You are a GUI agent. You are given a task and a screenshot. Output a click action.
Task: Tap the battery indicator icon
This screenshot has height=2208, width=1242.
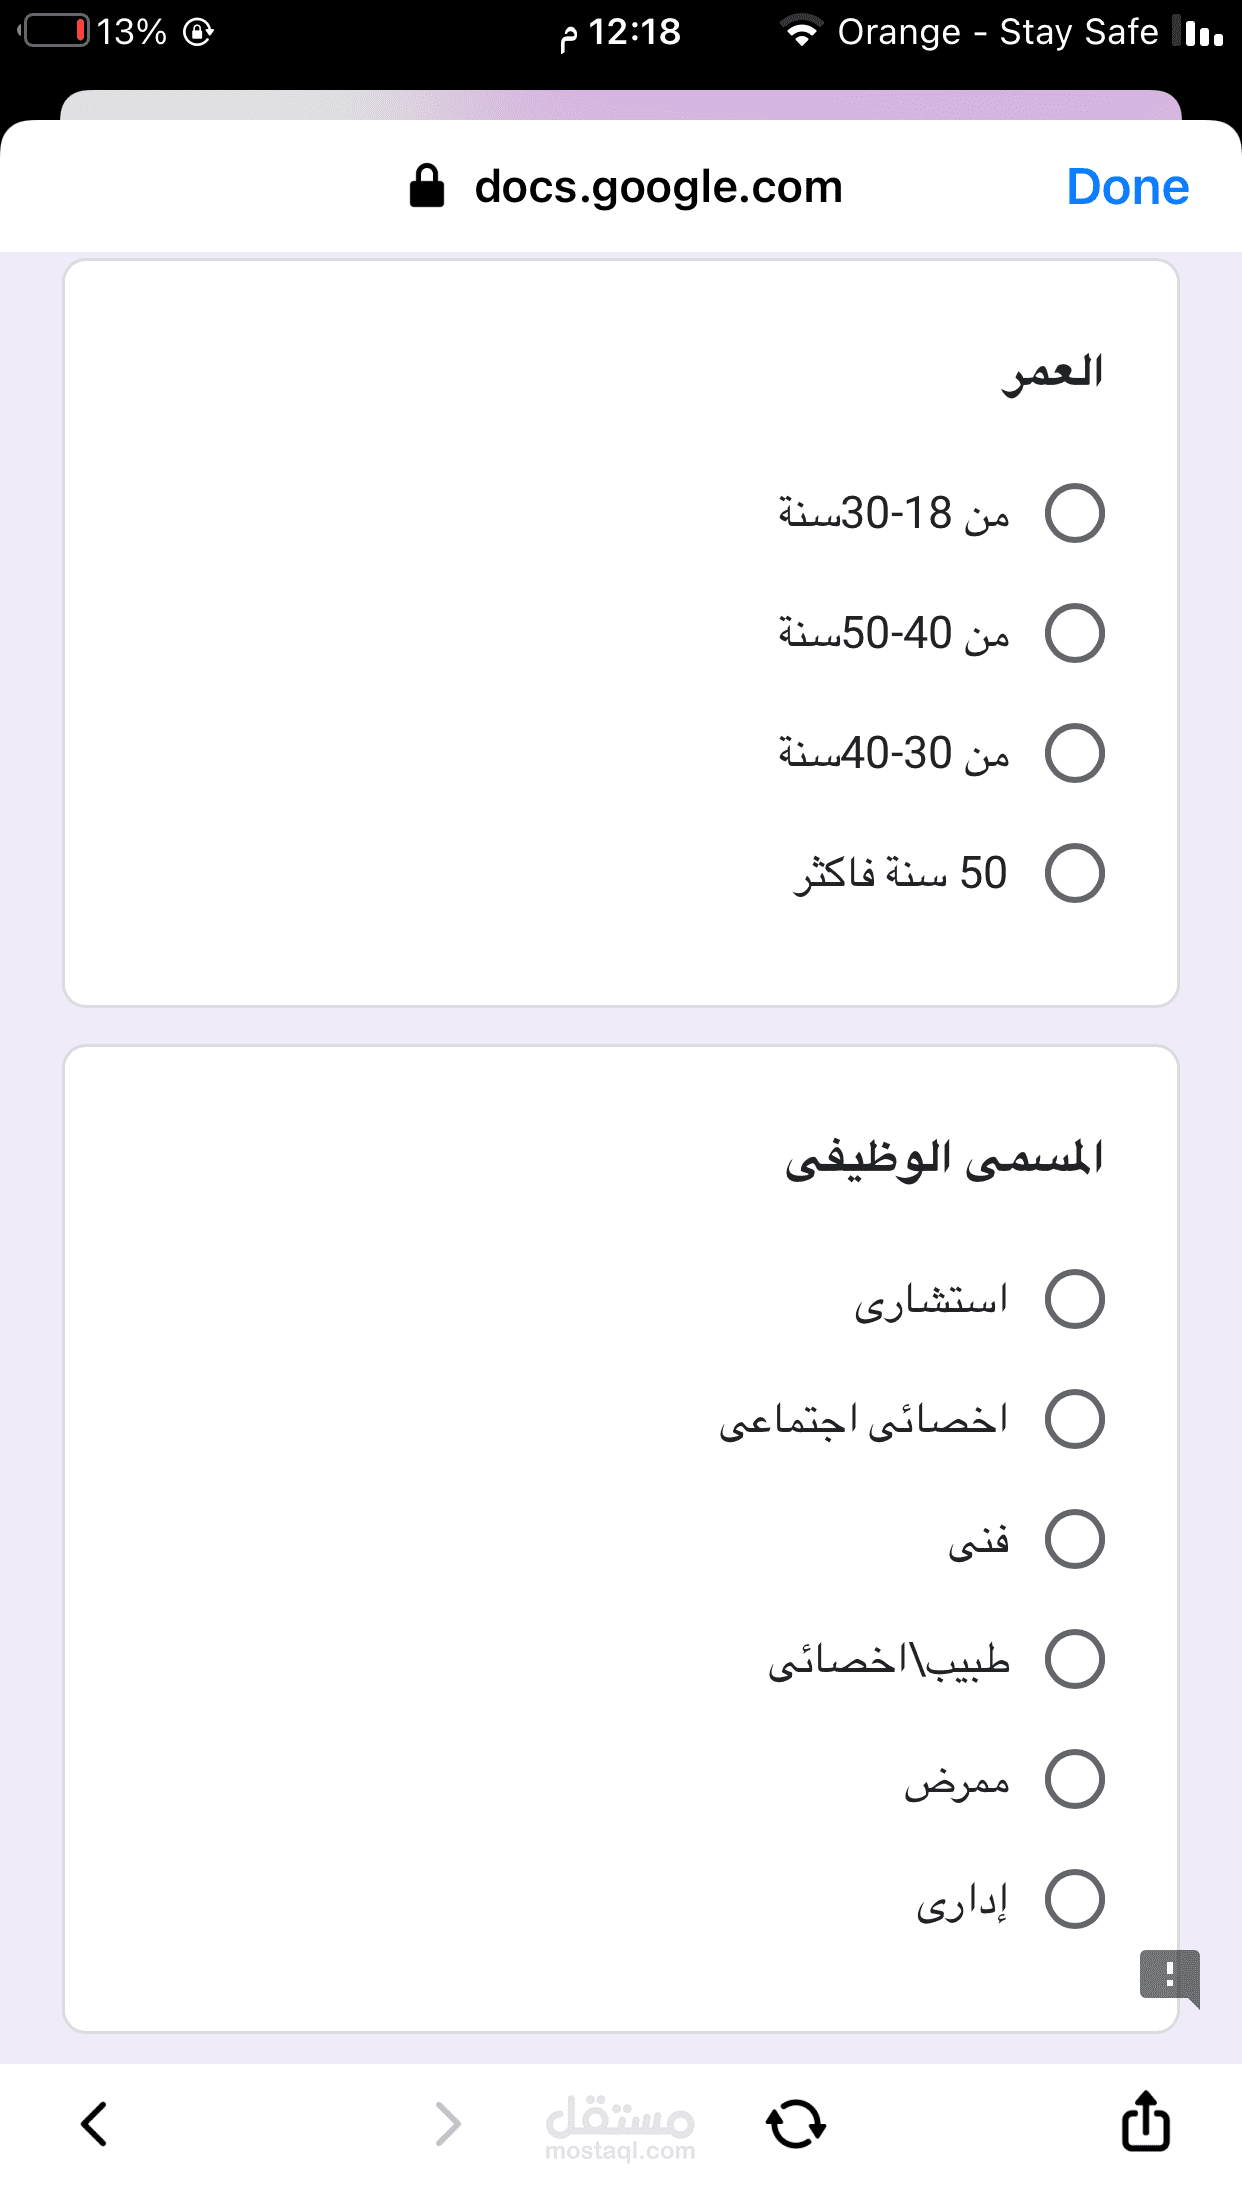click(56, 31)
